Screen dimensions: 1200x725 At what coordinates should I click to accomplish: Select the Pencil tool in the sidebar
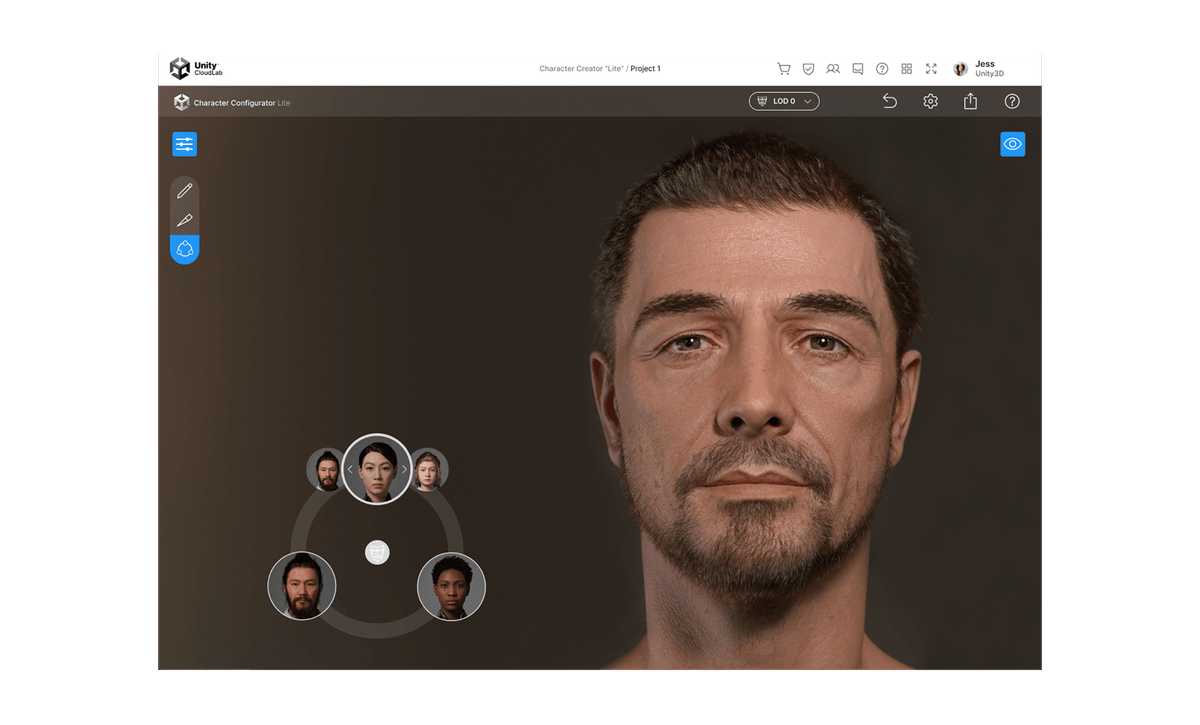coord(184,190)
